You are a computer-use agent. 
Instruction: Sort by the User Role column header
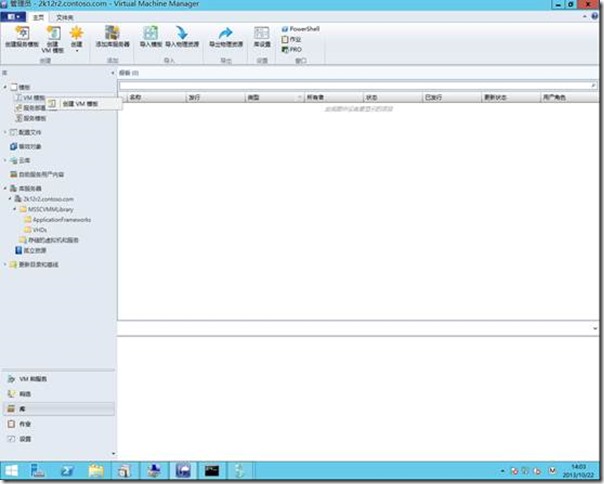pyautogui.click(x=570, y=97)
